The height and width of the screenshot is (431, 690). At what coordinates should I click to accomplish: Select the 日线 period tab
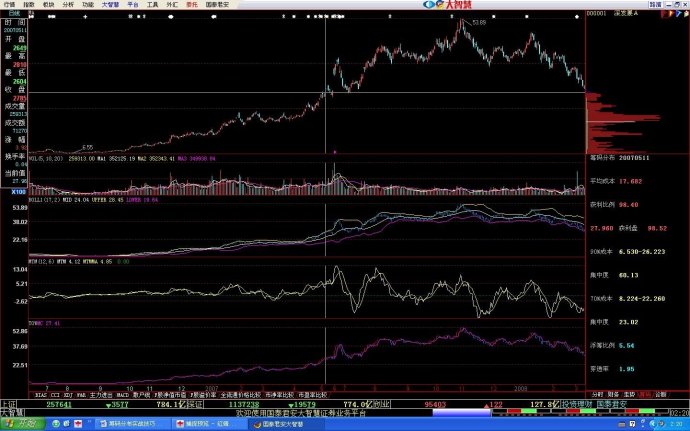(13, 13)
